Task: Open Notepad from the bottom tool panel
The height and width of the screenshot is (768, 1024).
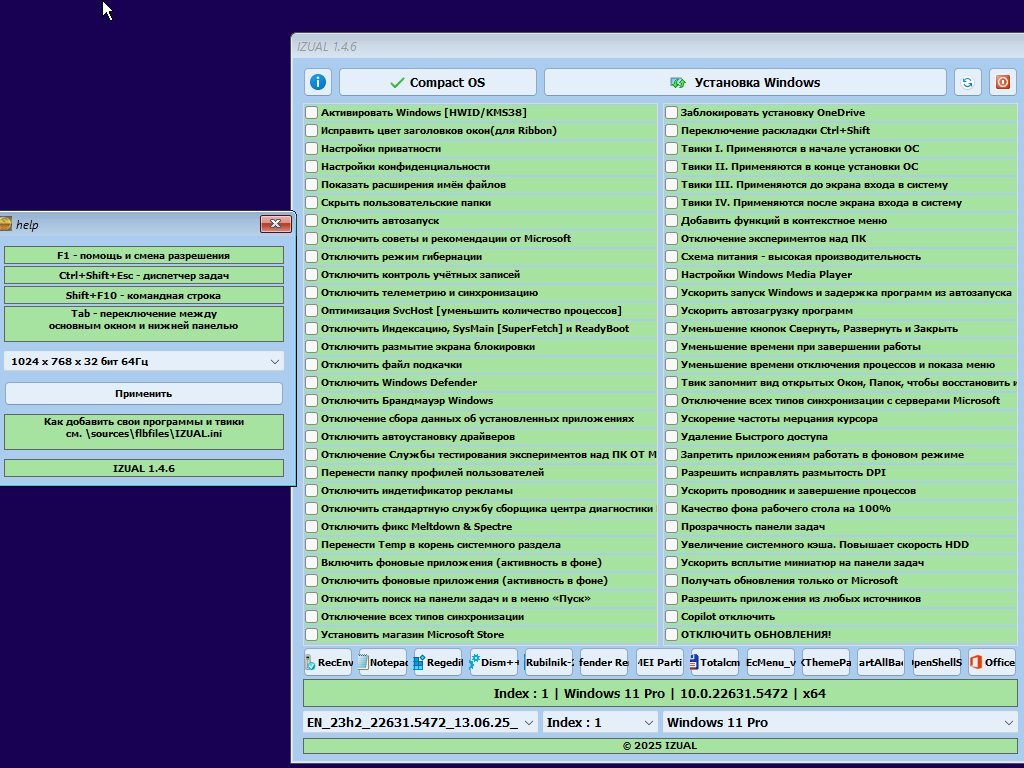Action: click(x=383, y=662)
